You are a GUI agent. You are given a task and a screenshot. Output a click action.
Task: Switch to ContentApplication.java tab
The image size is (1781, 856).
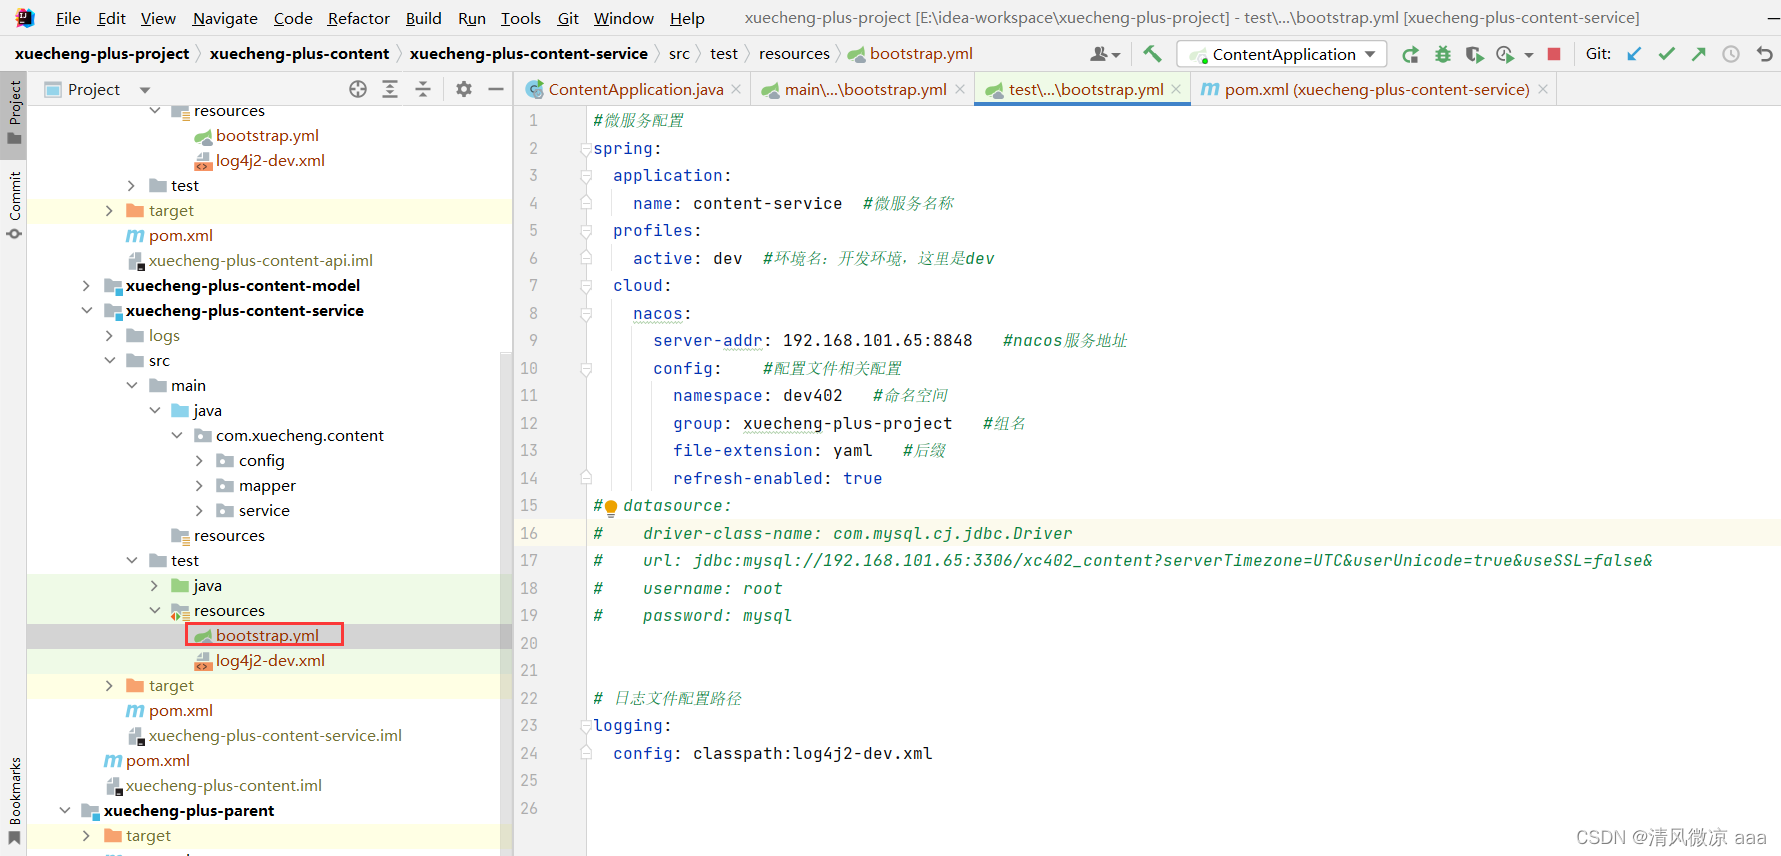click(x=635, y=89)
